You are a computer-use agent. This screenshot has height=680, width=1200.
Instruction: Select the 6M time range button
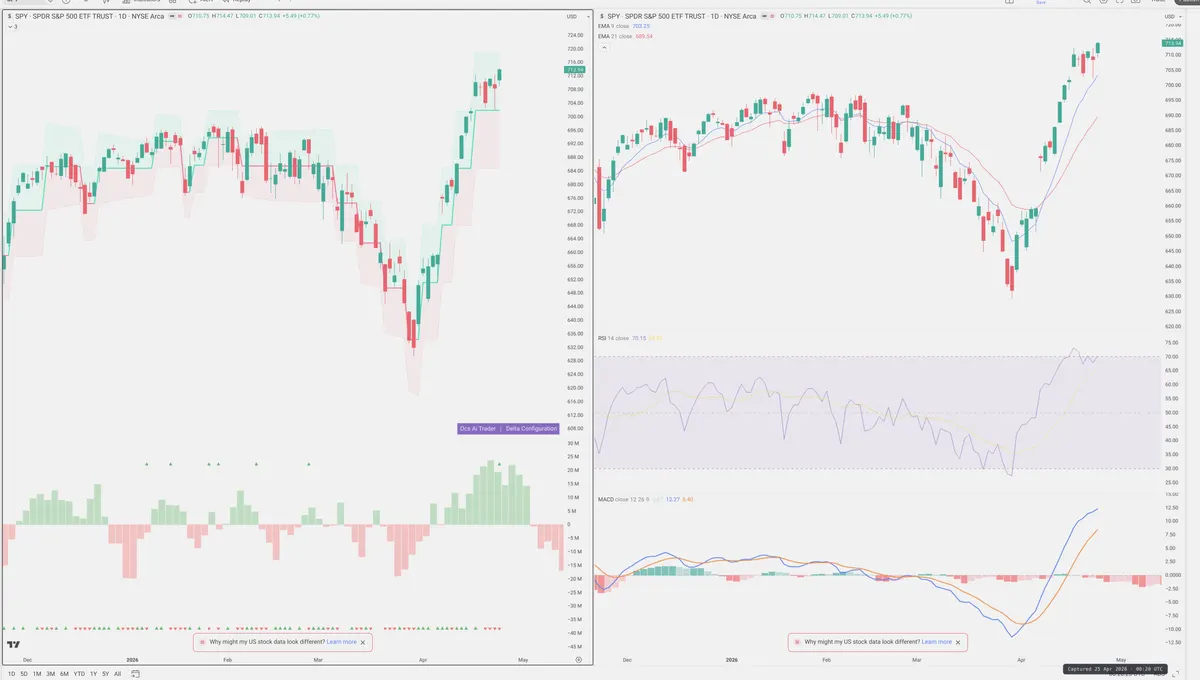pyautogui.click(x=64, y=674)
